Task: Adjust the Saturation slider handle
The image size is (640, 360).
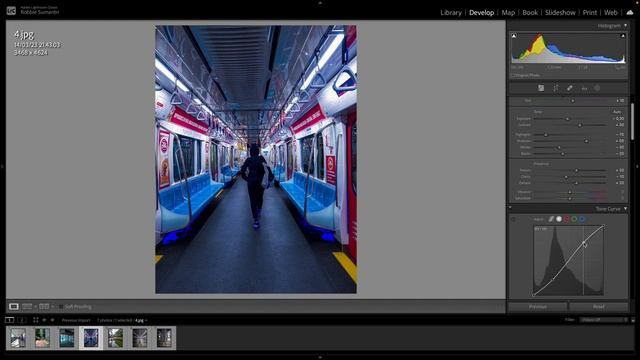Action: [x=570, y=198]
